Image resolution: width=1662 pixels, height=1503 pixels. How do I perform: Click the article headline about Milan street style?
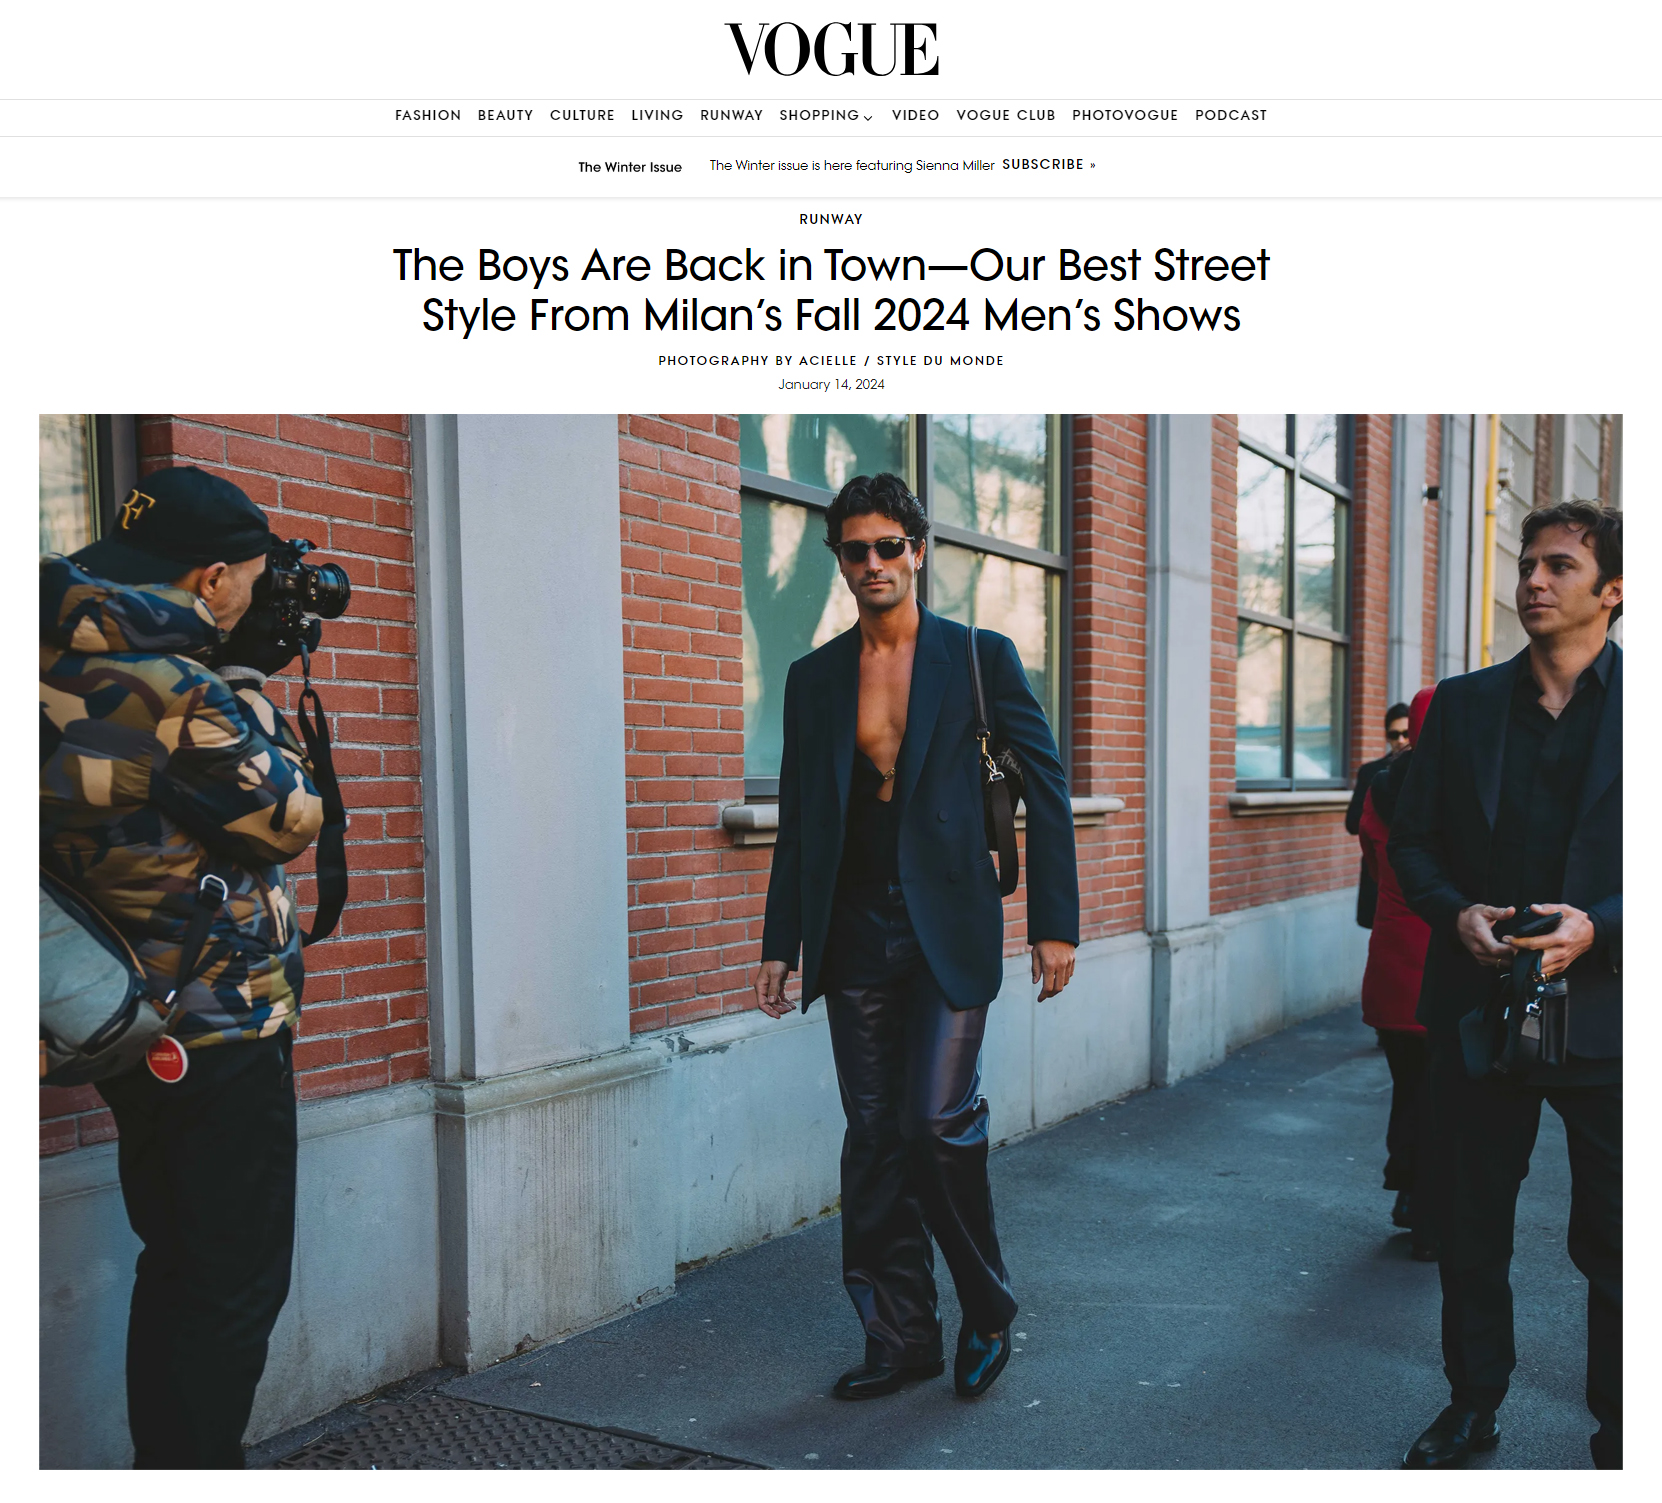click(x=831, y=290)
